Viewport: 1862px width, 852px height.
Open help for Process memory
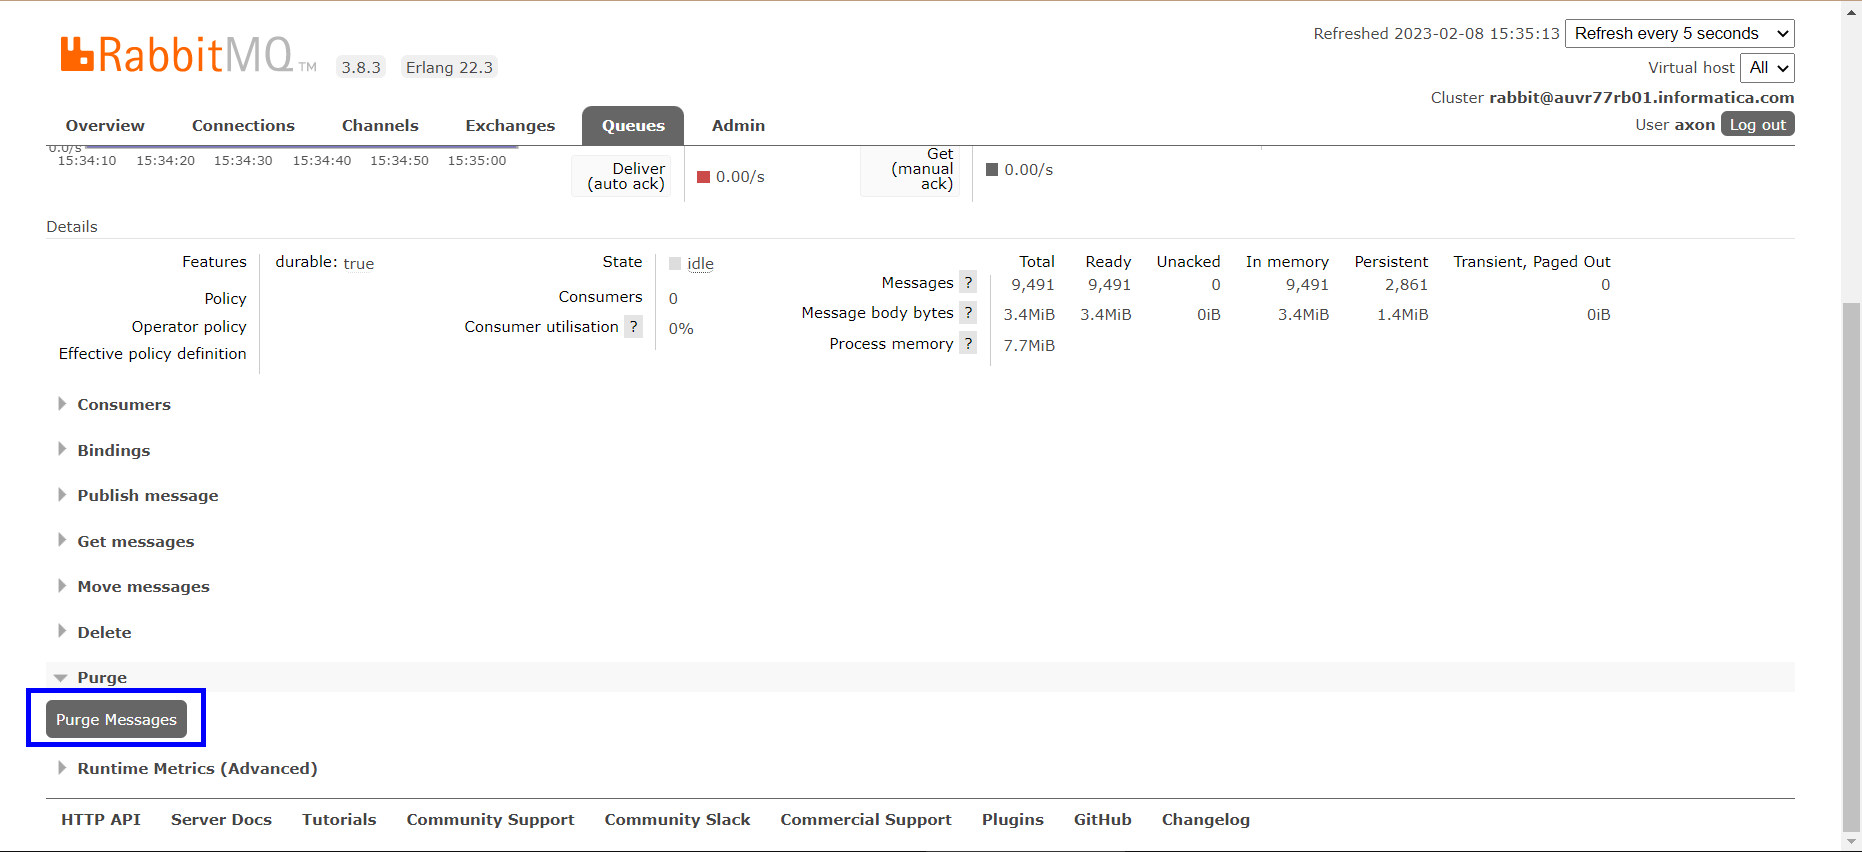click(967, 344)
